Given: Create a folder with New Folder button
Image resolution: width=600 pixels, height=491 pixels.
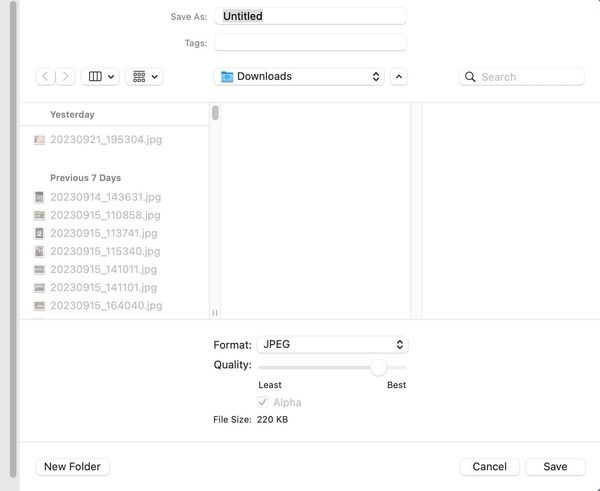Looking at the screenshot, I should pos(74,467).
